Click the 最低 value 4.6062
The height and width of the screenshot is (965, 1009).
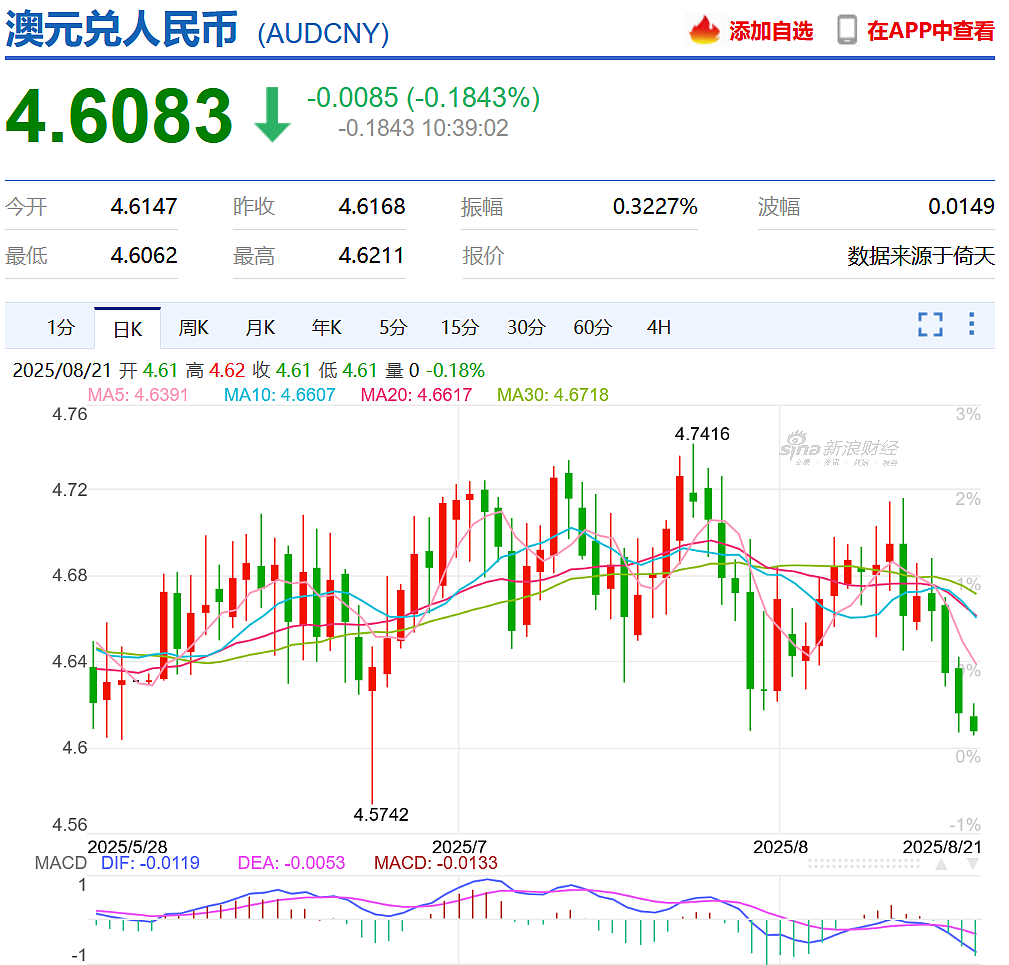[143, 255]
